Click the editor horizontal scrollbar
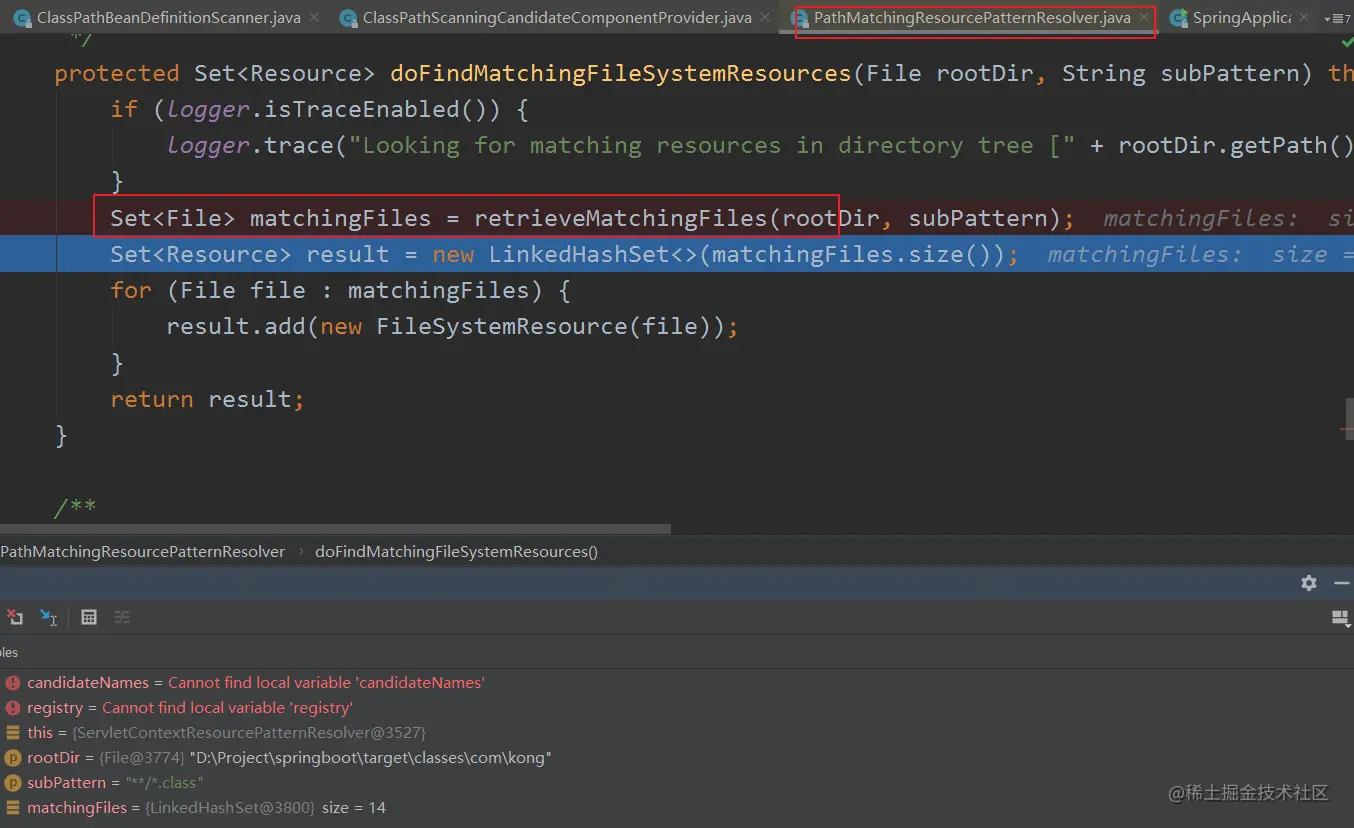The width and height of the screenshot is (1354, 828). [335, 529]
